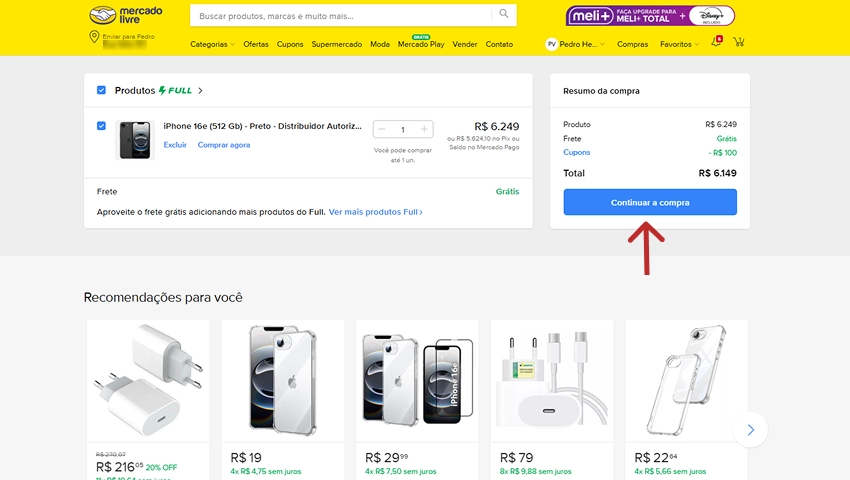Click the Total R$ 6.149 amount
The width and height of the screenshot is (850, 480).
click(717, 174)
